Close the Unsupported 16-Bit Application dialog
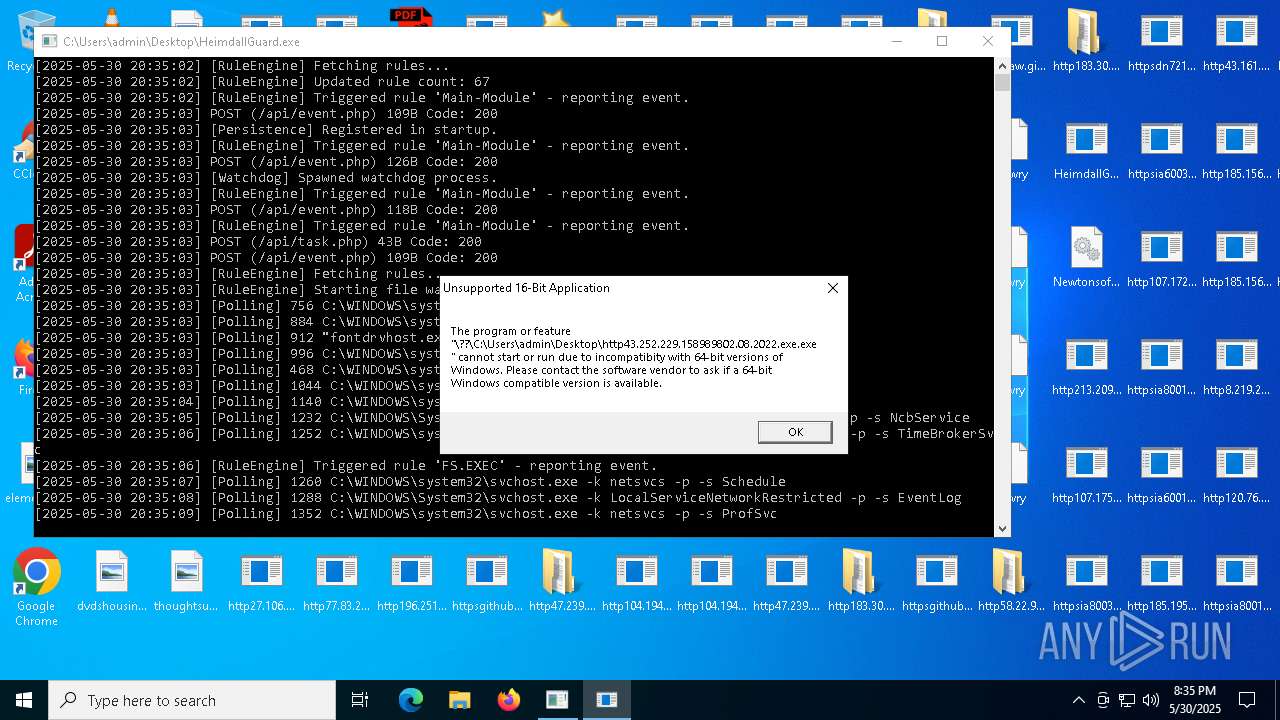1280x720 pixels. (x=832, y=288)
